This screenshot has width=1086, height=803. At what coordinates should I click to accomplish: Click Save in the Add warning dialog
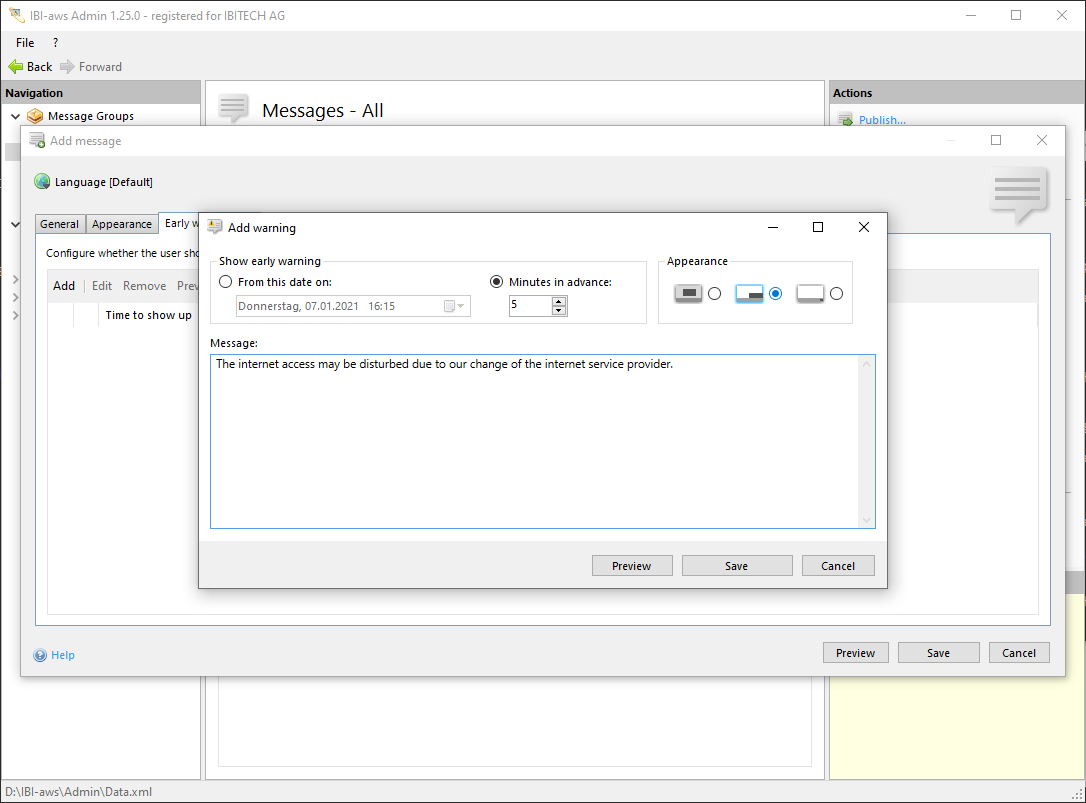pos(736,566)
